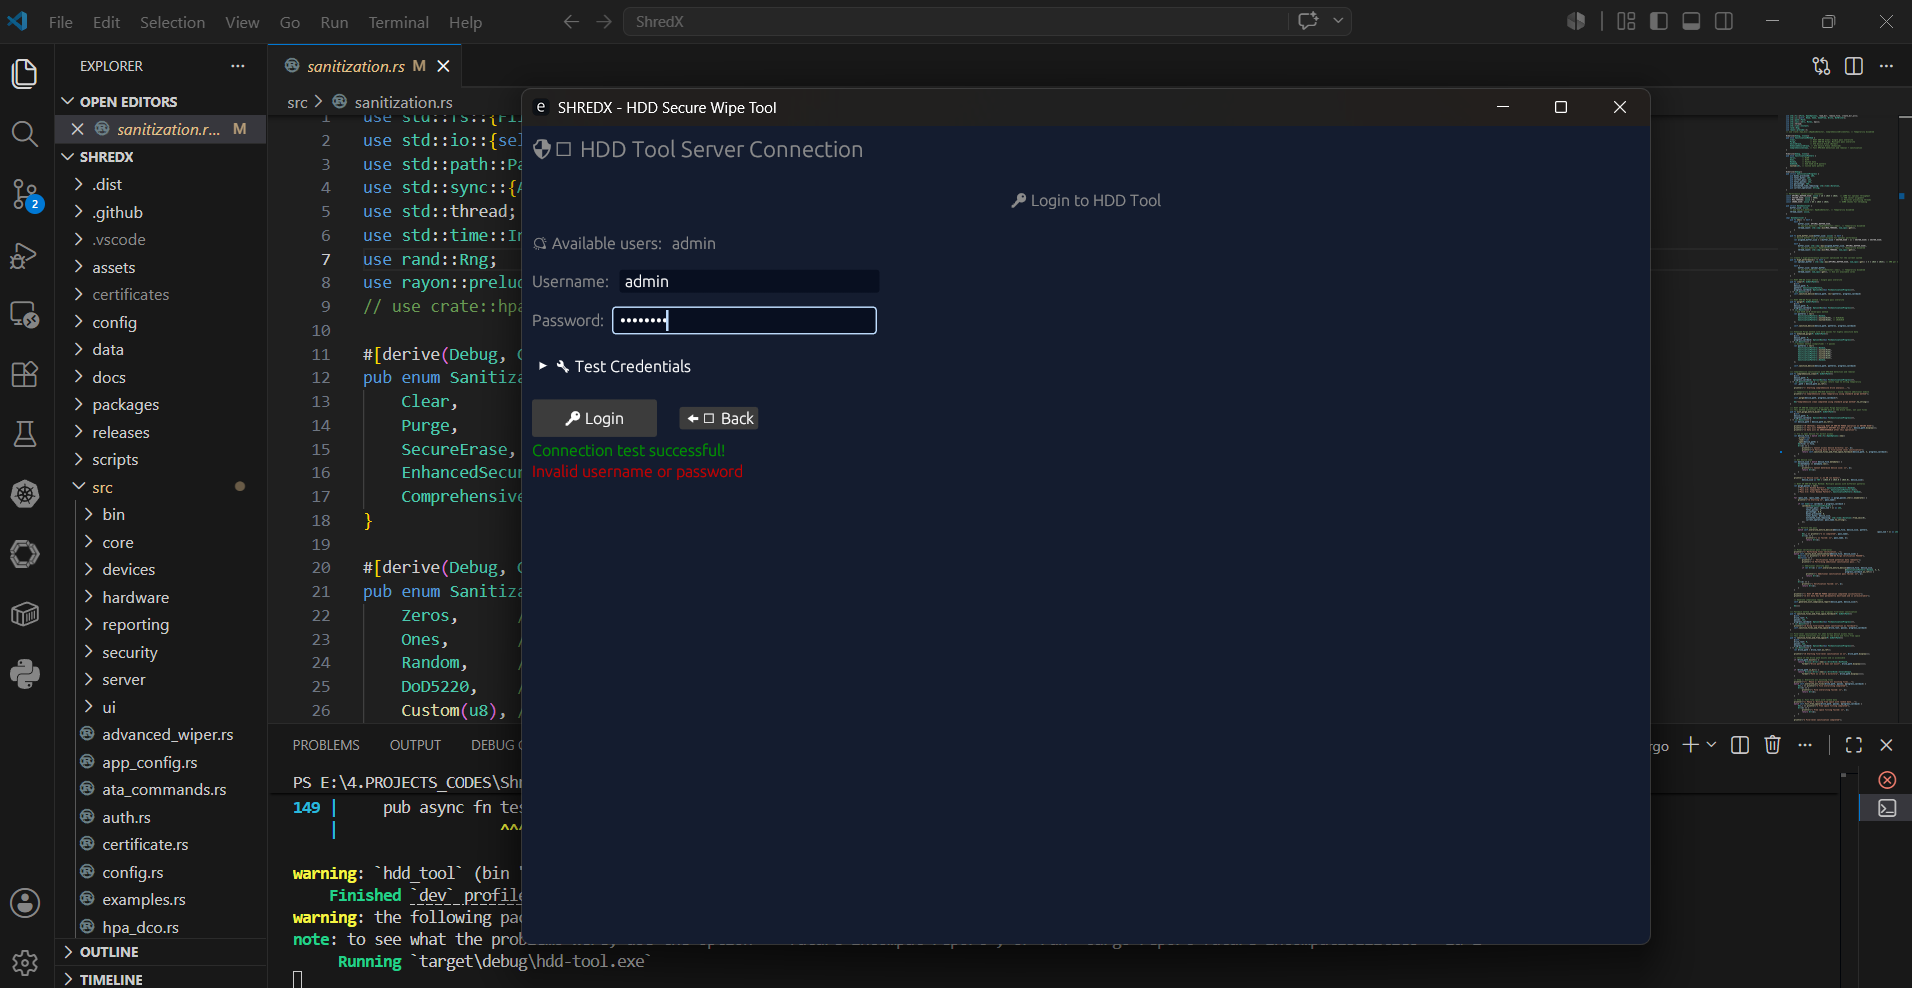Click the ShredX command center search box
The image size is (1912, 988).
[x=956, y=21]
